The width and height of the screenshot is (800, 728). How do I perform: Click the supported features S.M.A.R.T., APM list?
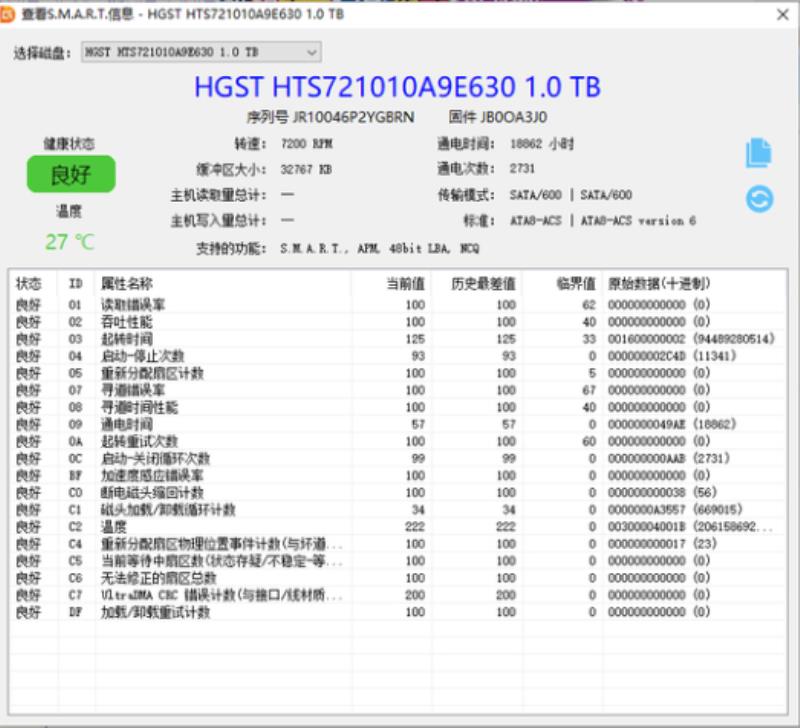tap(380, 248)
